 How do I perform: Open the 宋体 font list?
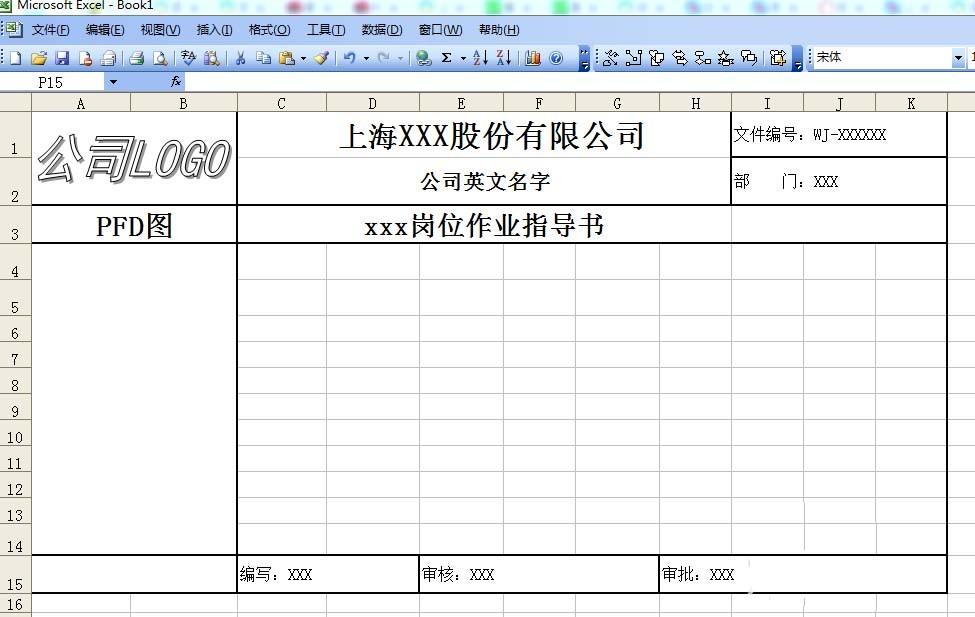958,57
